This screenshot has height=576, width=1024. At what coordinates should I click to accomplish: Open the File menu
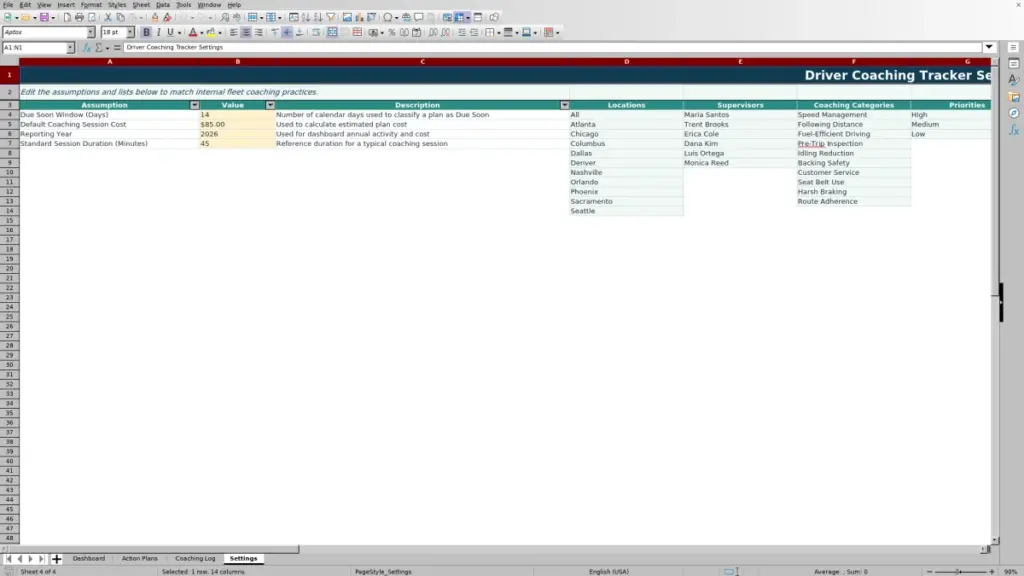click(x=8, y=5)
